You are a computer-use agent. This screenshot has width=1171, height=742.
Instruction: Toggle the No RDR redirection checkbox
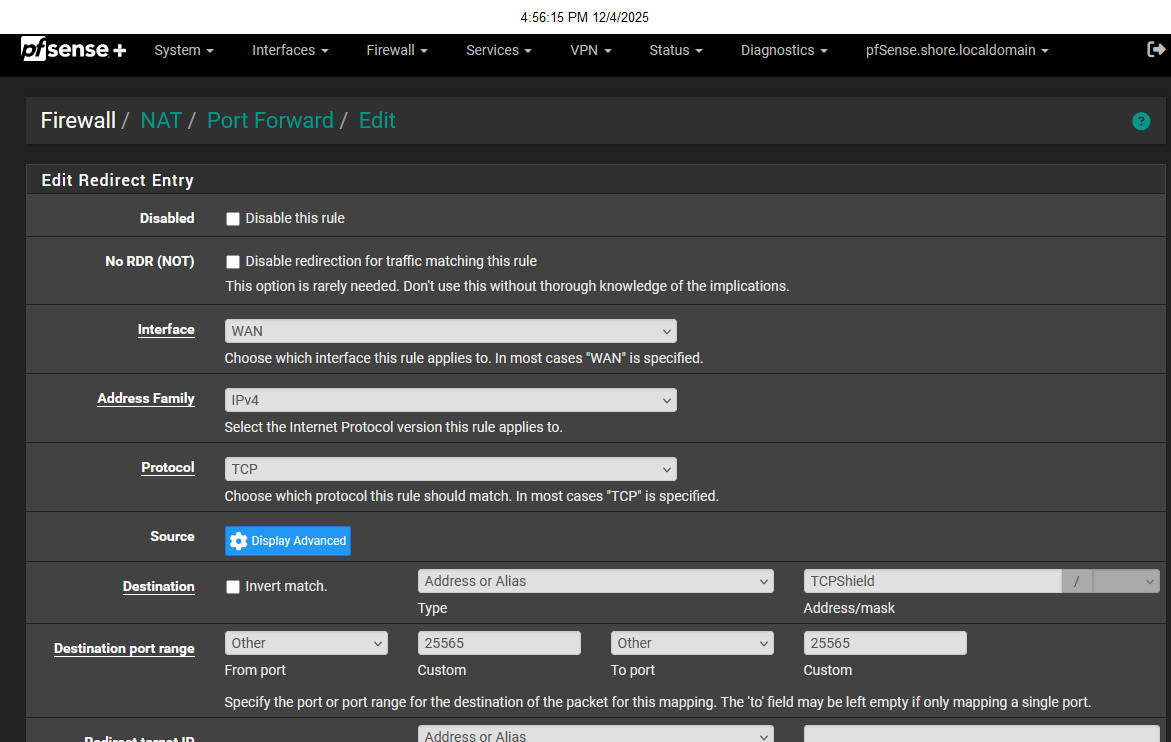pos(233,262)
